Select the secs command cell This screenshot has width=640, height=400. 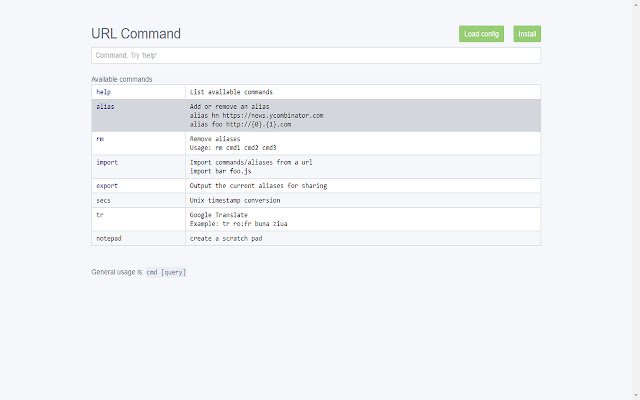pyautogui.click(x=138, y=200)
